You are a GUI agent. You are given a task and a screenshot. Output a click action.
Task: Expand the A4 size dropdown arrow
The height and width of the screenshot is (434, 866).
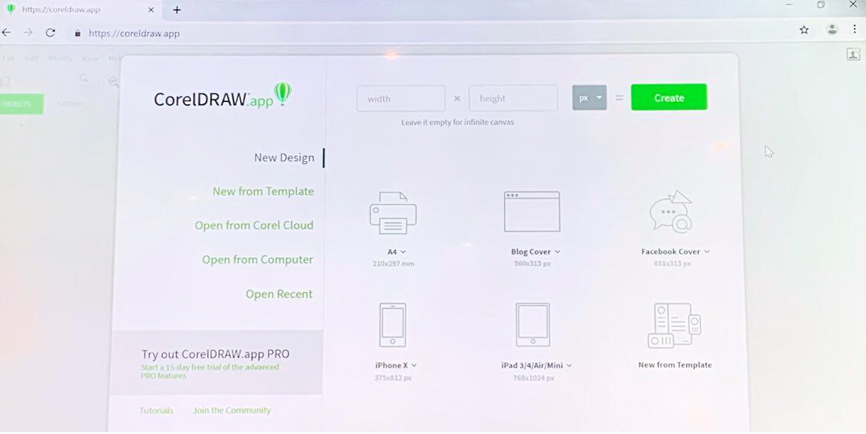(x=403, y=252)
